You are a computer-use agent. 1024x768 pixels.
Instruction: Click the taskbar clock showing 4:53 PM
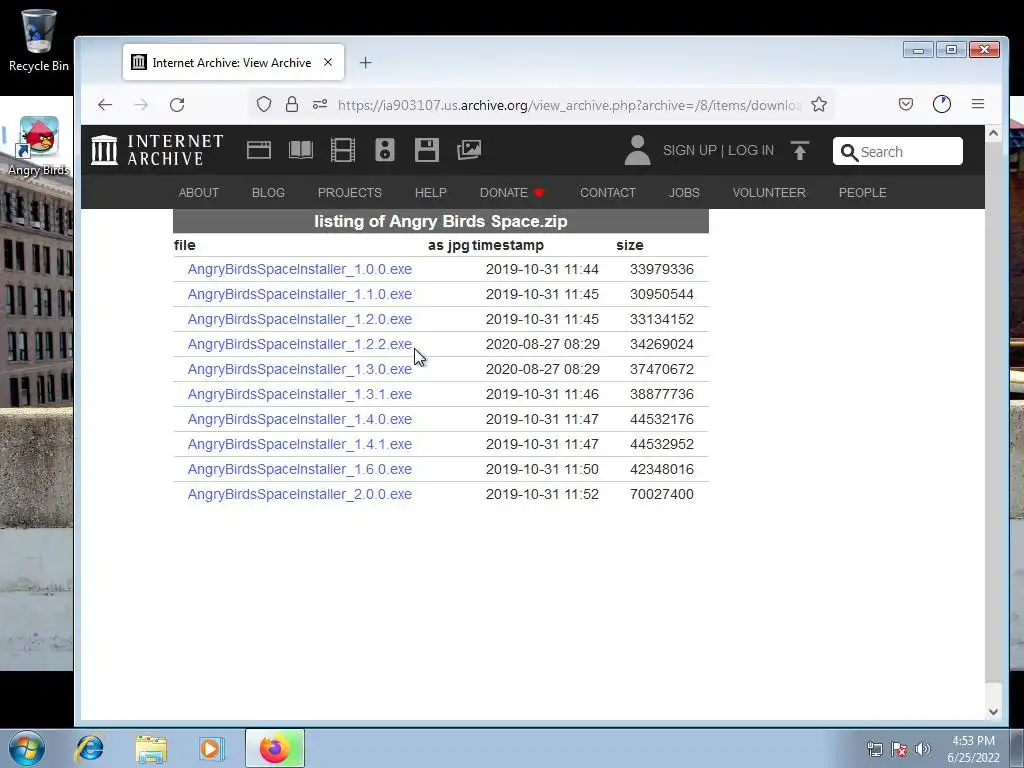973,749
